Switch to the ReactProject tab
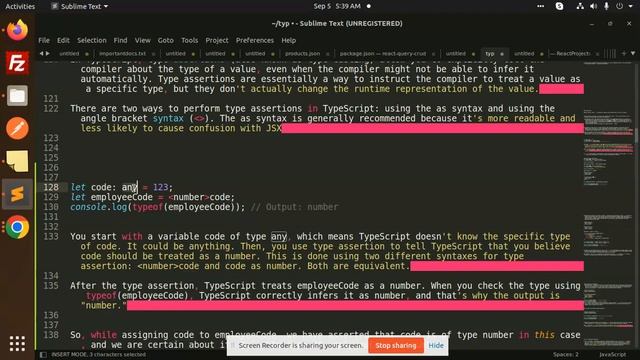 coord(573,53)
